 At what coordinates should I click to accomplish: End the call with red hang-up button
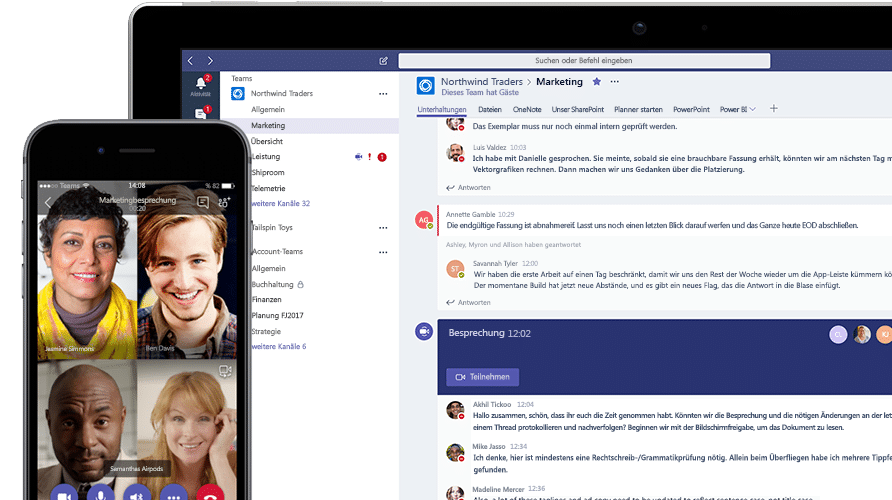tap(210, 496)
